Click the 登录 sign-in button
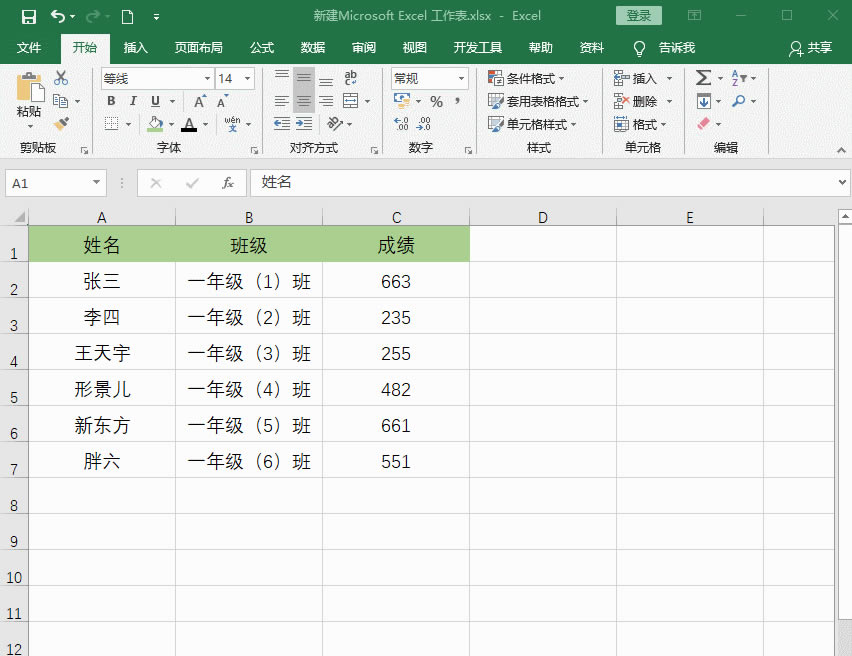 (638, 16)
